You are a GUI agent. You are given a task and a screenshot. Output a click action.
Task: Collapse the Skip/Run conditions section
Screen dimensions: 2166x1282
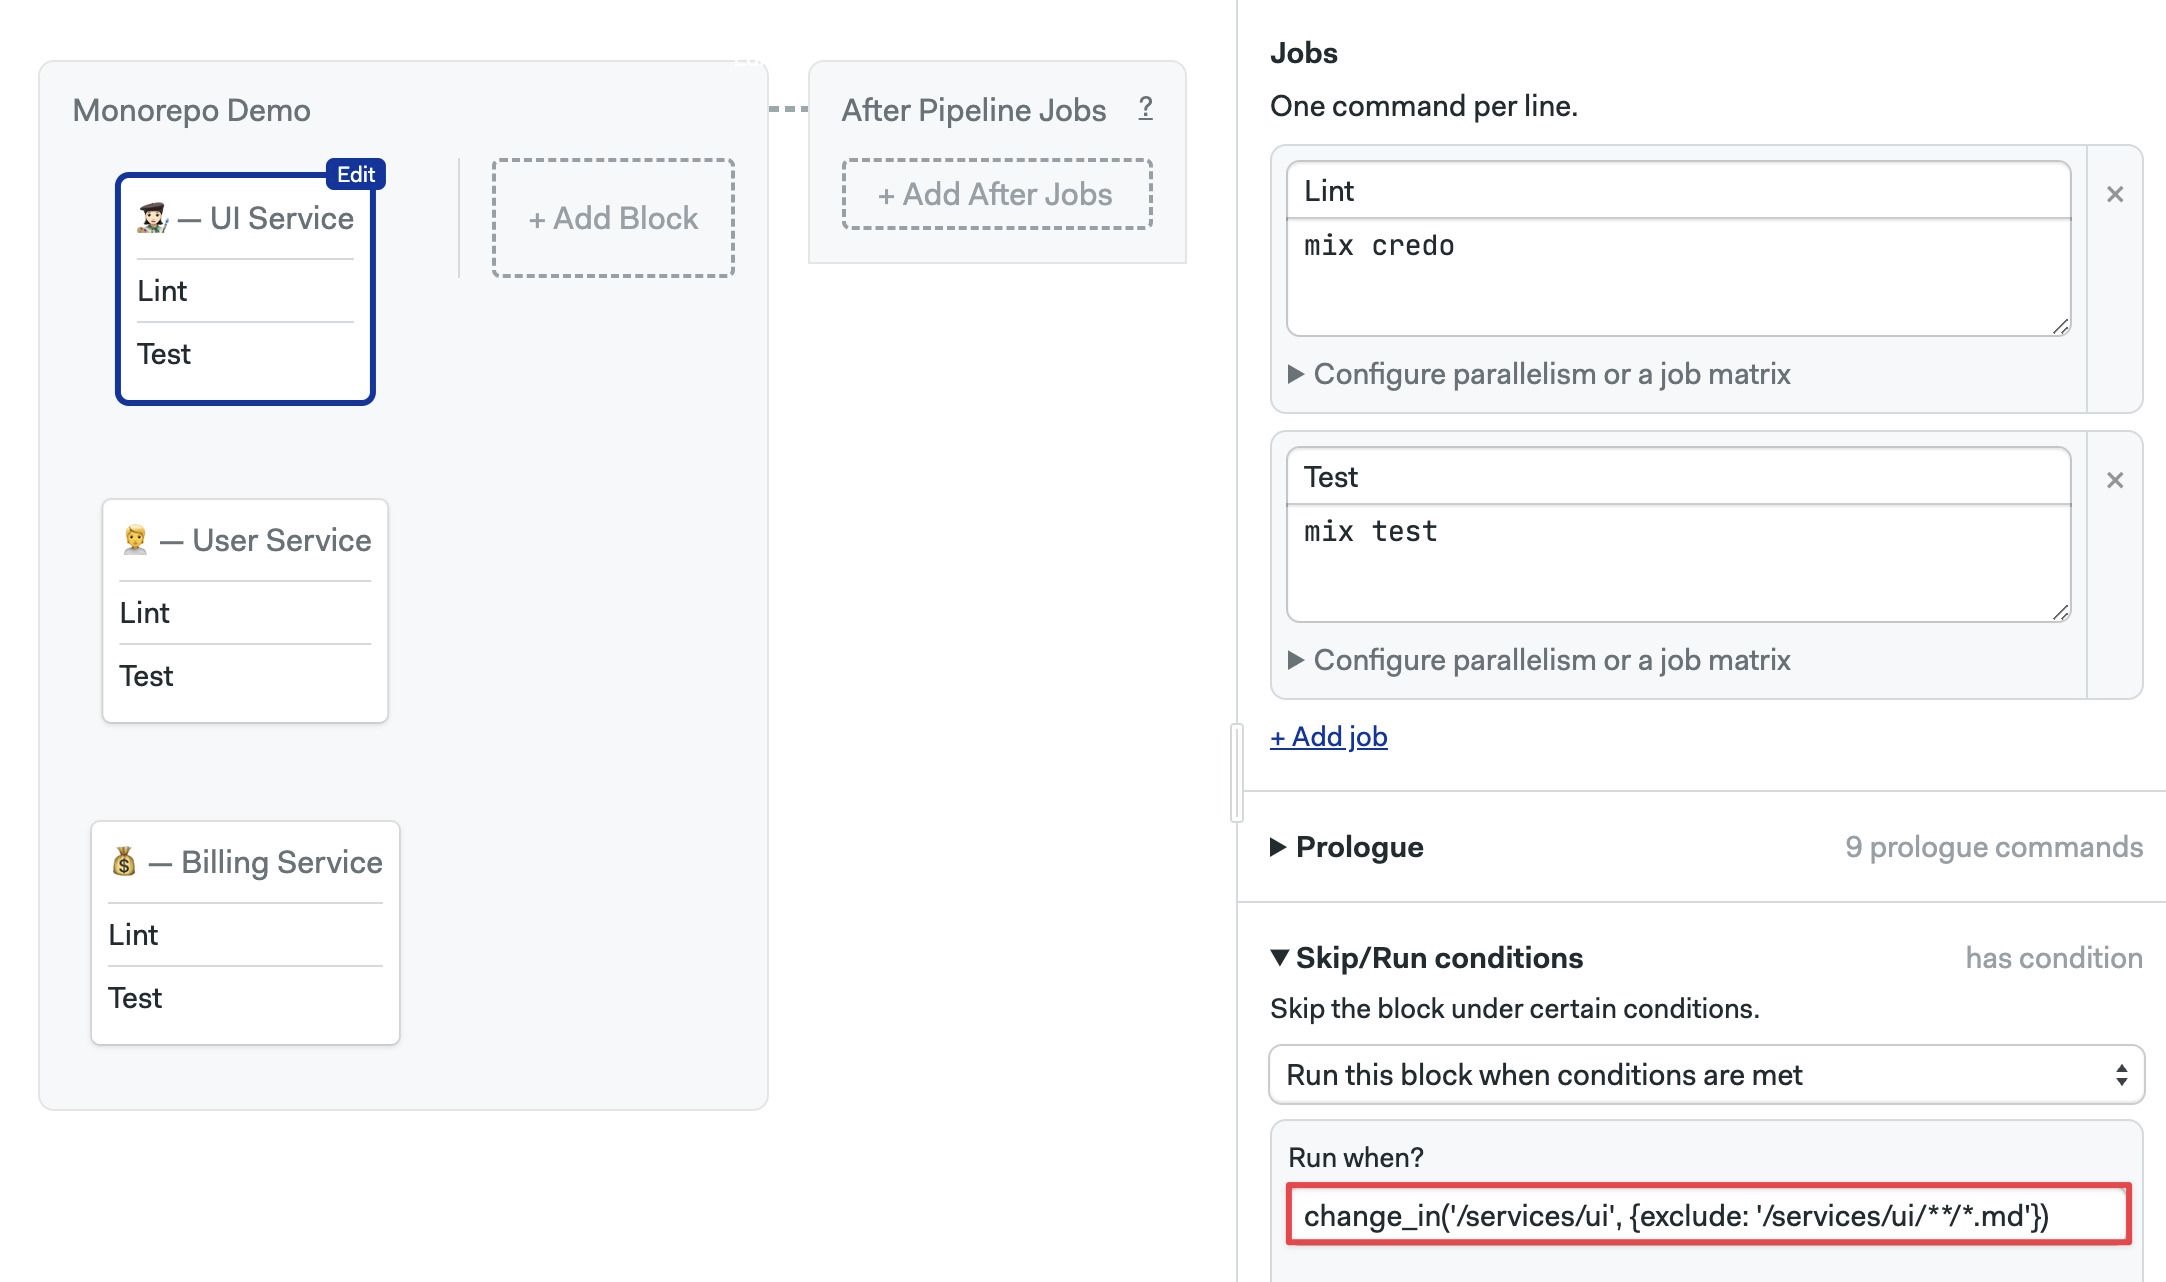(x=1426, y=958)
